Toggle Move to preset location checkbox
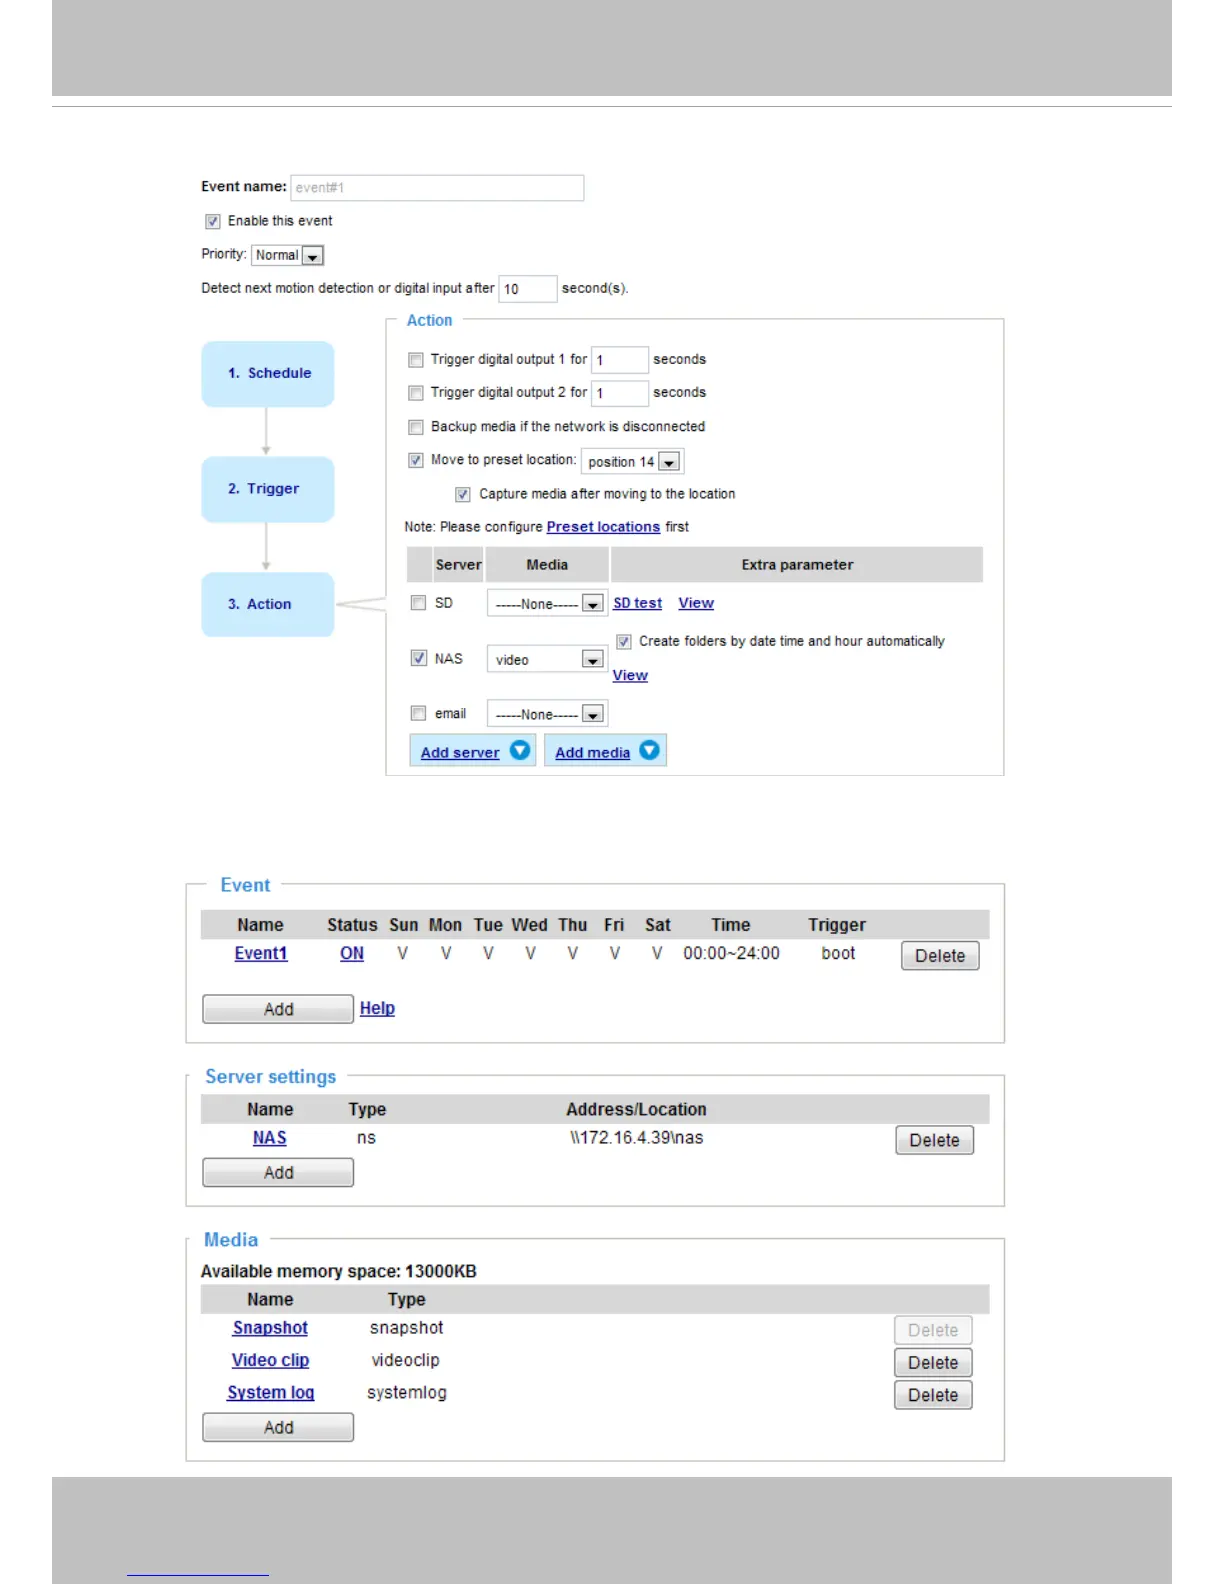Image resolution: width=1224 pixels, height=1584 pixels. 416,461
